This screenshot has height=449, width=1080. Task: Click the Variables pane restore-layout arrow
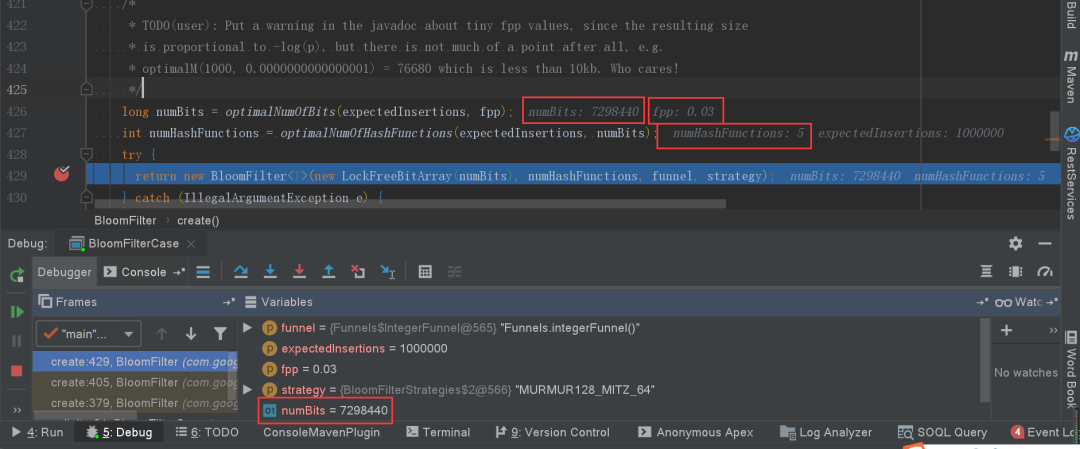click(983, 302)
